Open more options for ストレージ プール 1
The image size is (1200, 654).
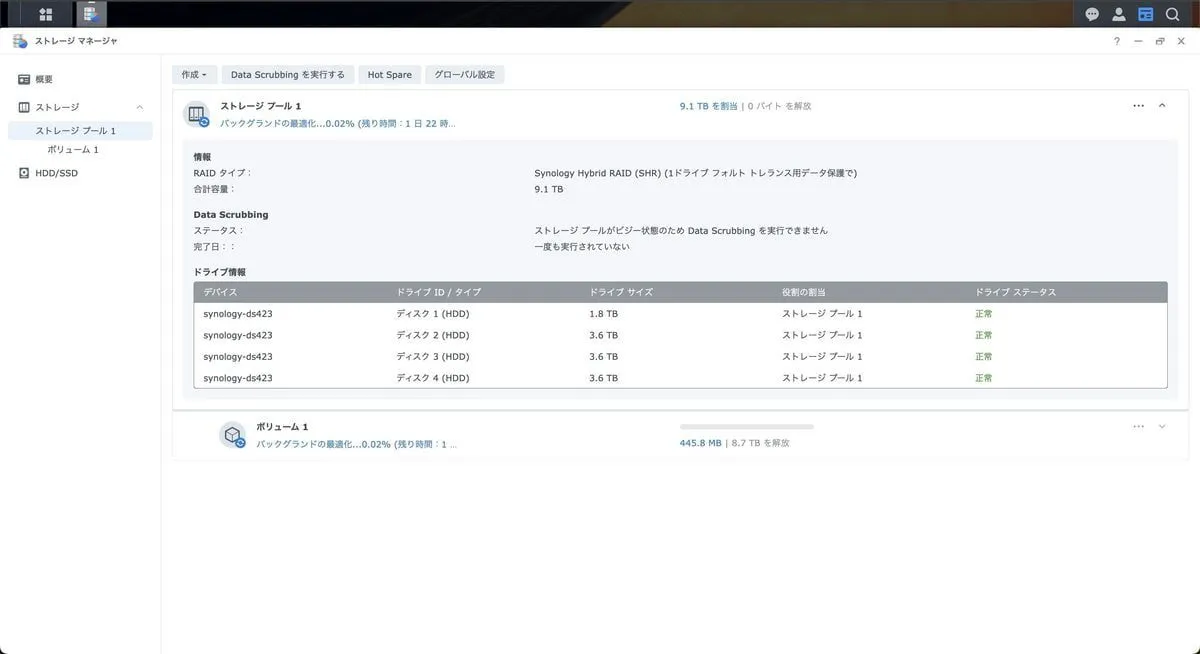coord(1138,105)
